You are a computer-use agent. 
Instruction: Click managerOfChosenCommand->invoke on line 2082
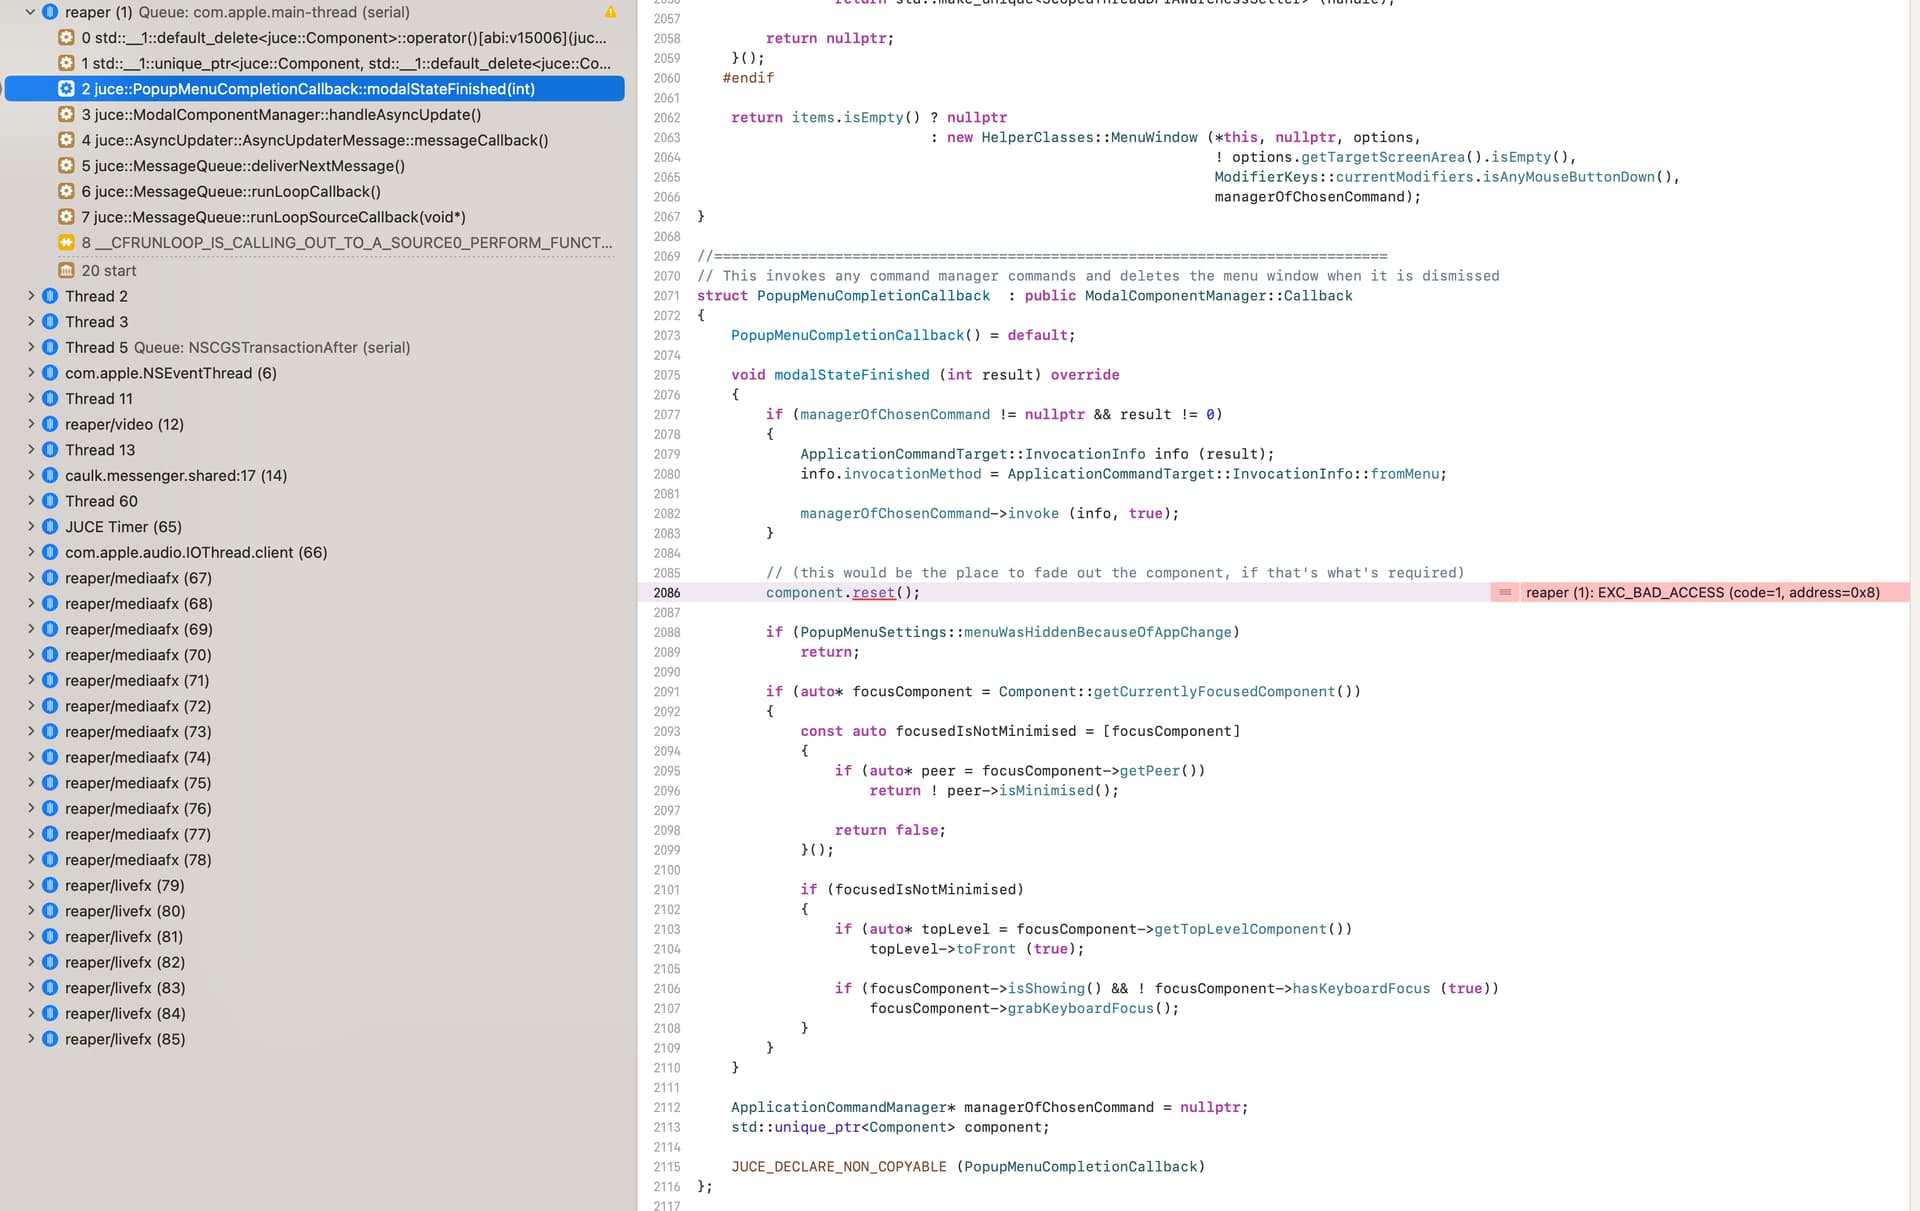(929, 513)
